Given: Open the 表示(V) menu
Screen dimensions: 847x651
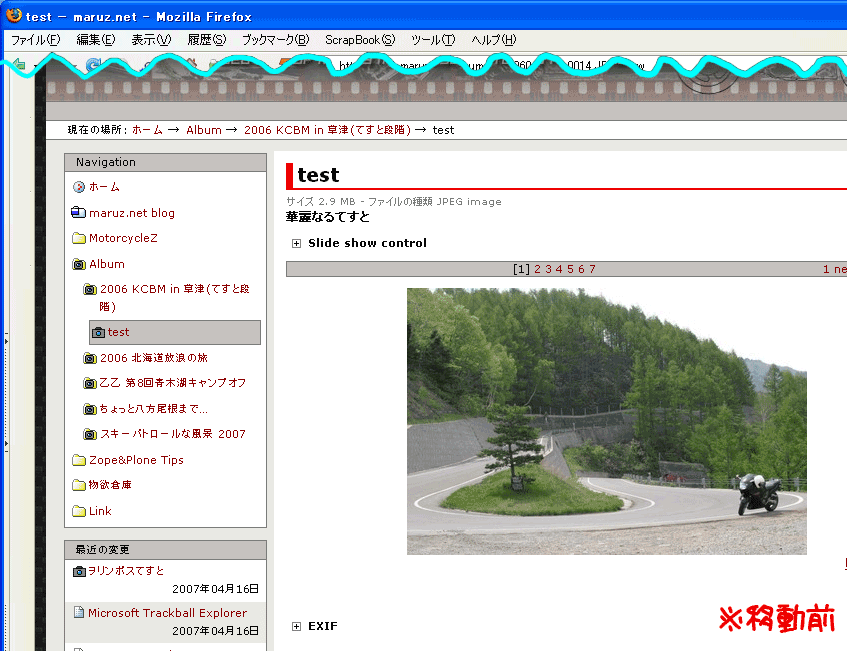Looking at the screenshot, I should 151,40.
